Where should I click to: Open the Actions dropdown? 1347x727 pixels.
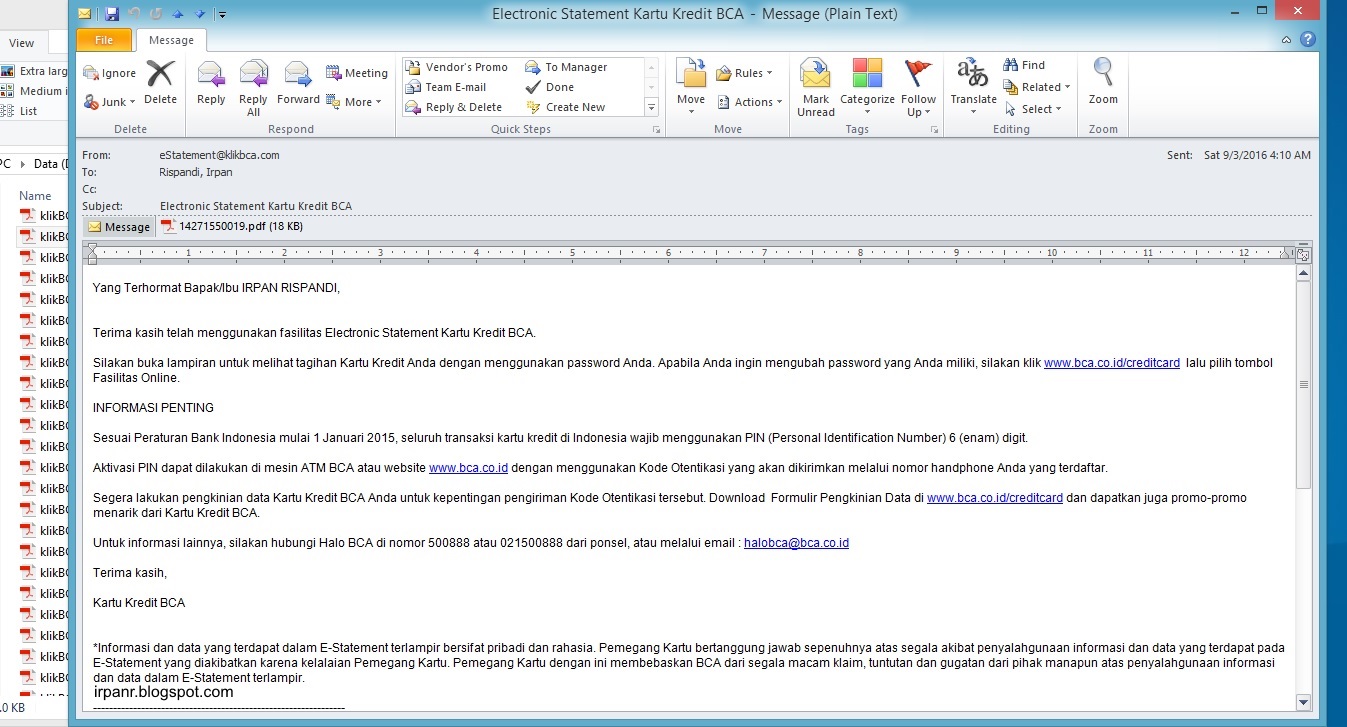click(749, 102)
